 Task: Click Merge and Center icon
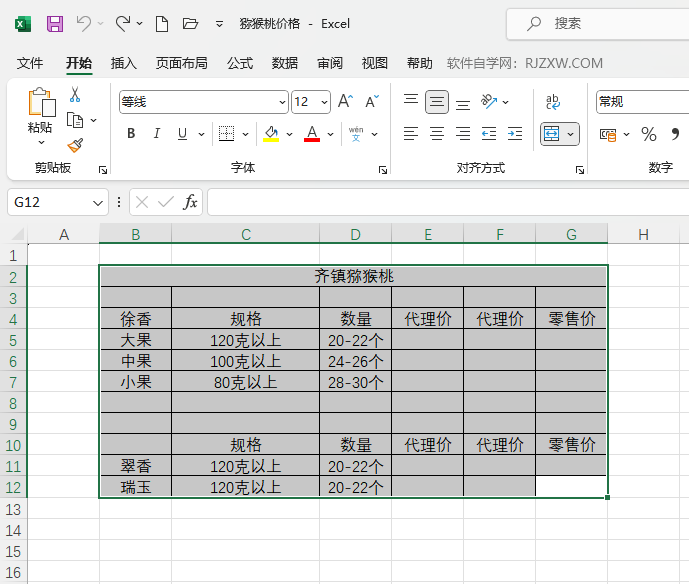coord(551,134)
